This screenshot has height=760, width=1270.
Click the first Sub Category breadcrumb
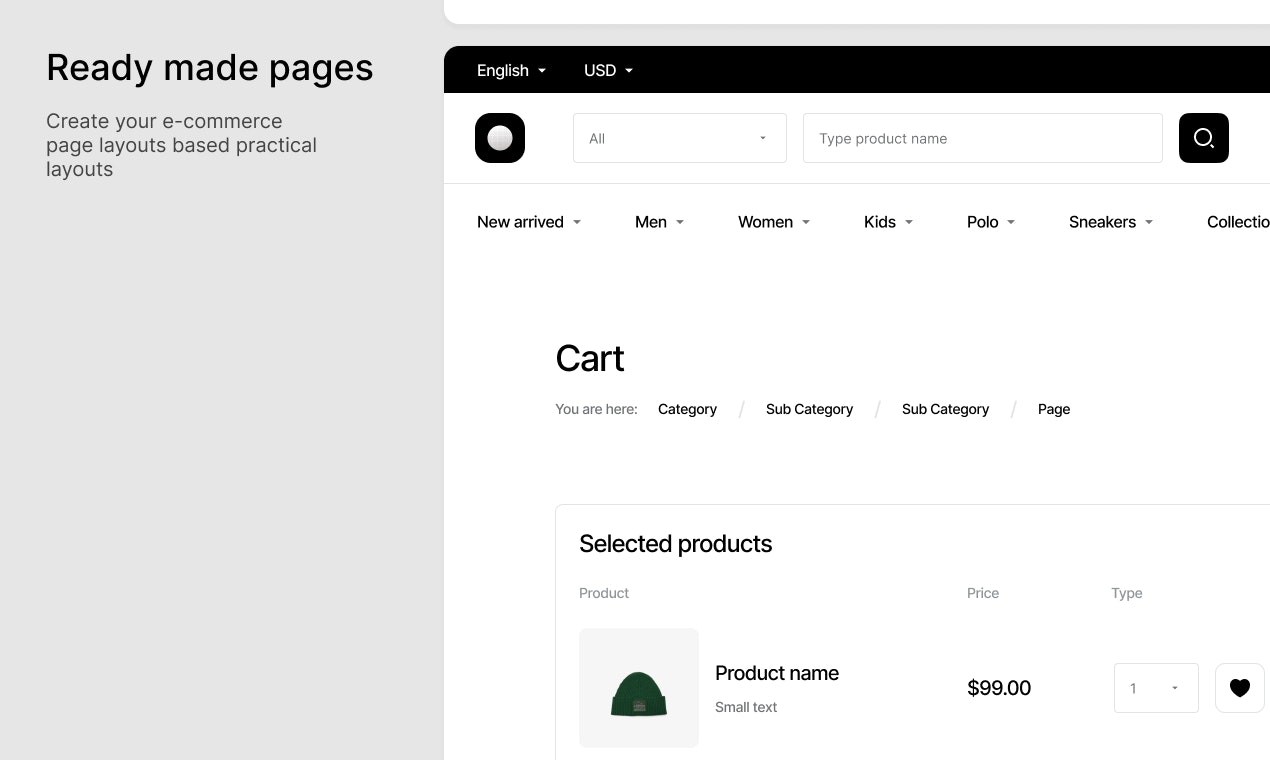pyautogui.click(x=809, y=409)
